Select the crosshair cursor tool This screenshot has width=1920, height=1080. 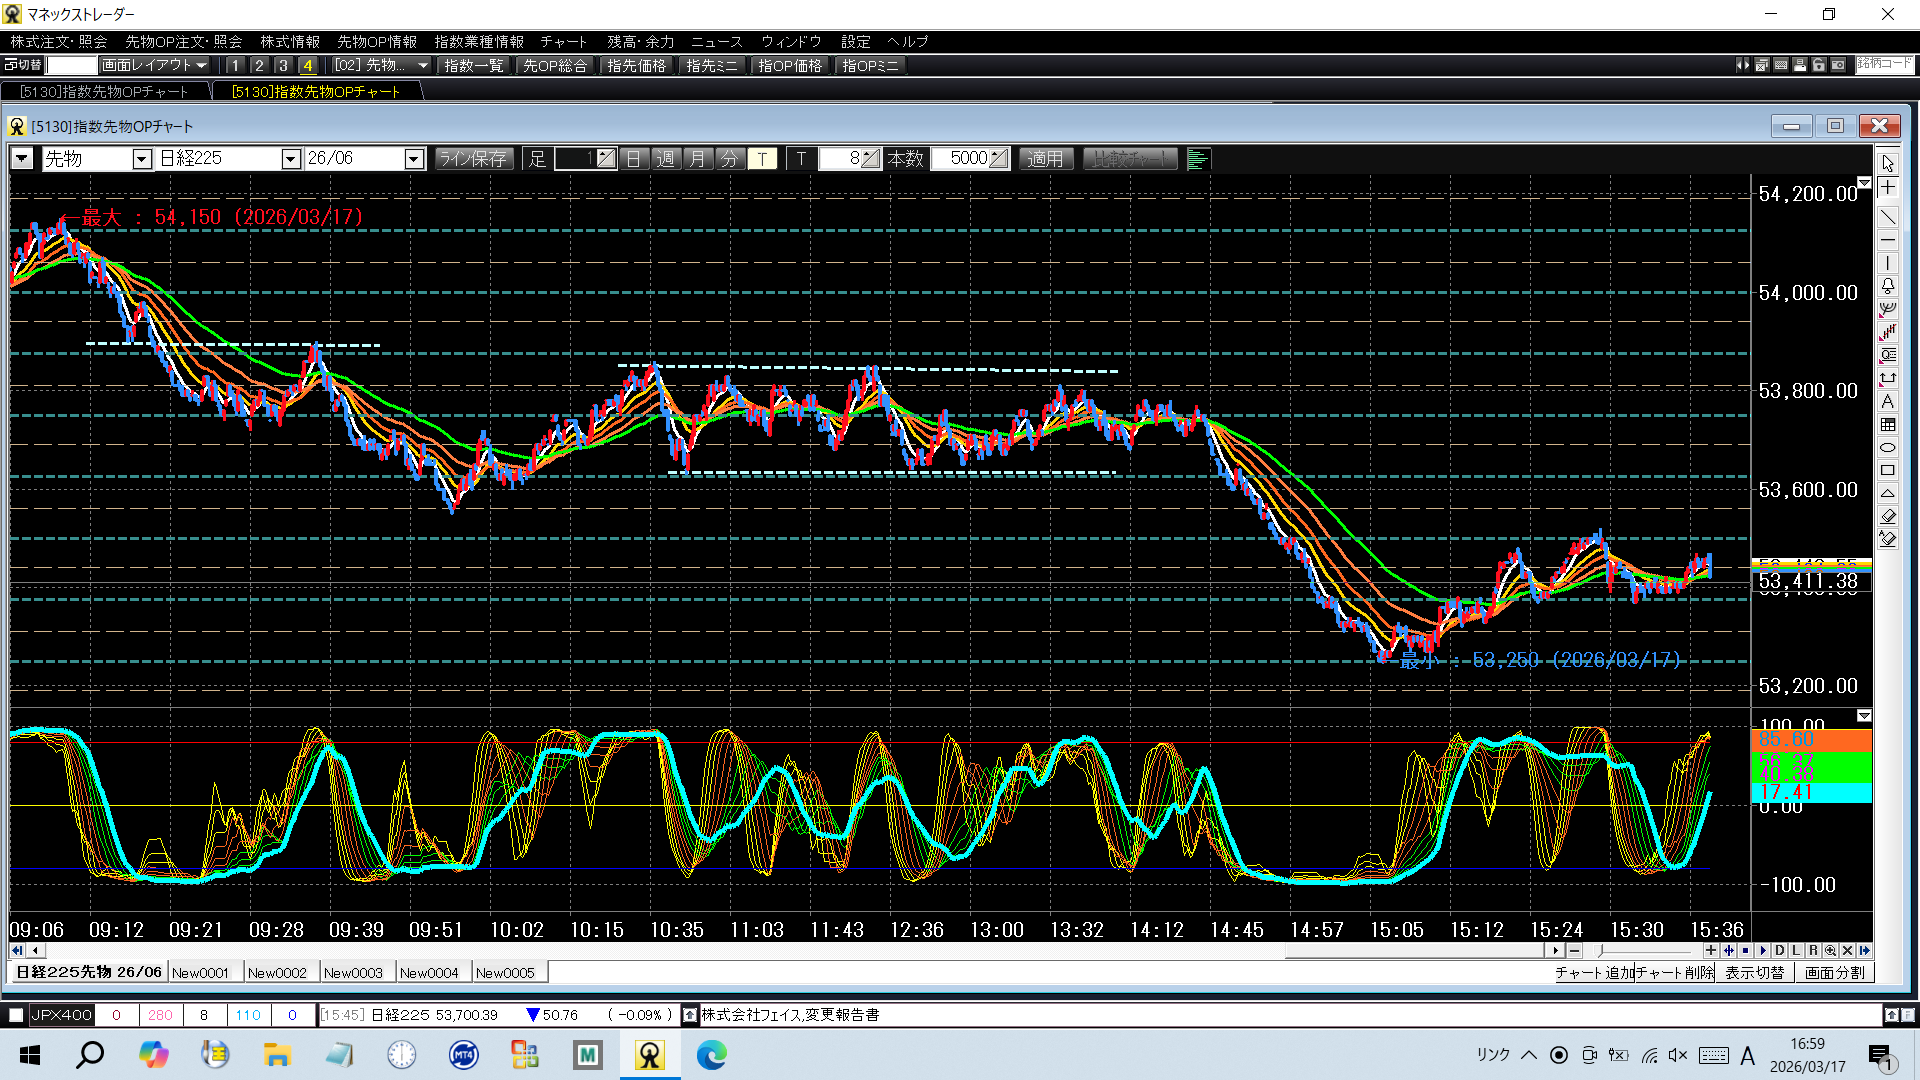coord(1887,188)
